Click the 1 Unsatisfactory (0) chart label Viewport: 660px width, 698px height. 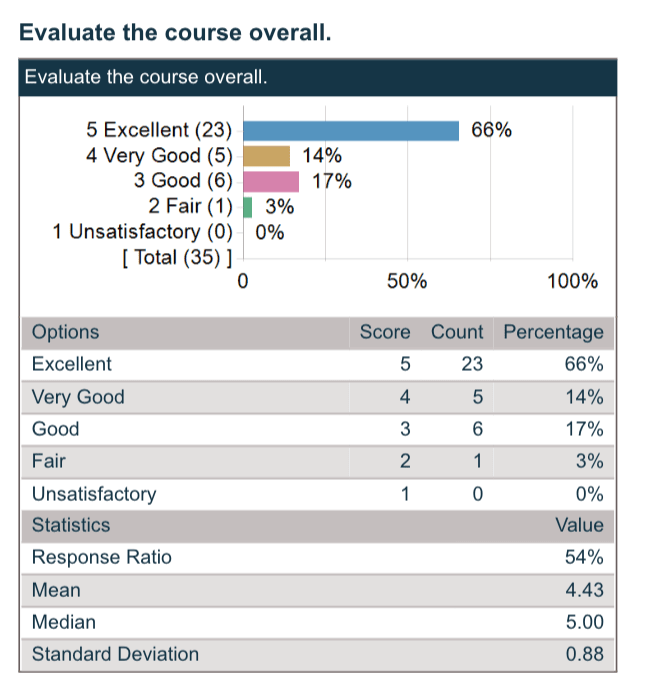pos(142,232)
